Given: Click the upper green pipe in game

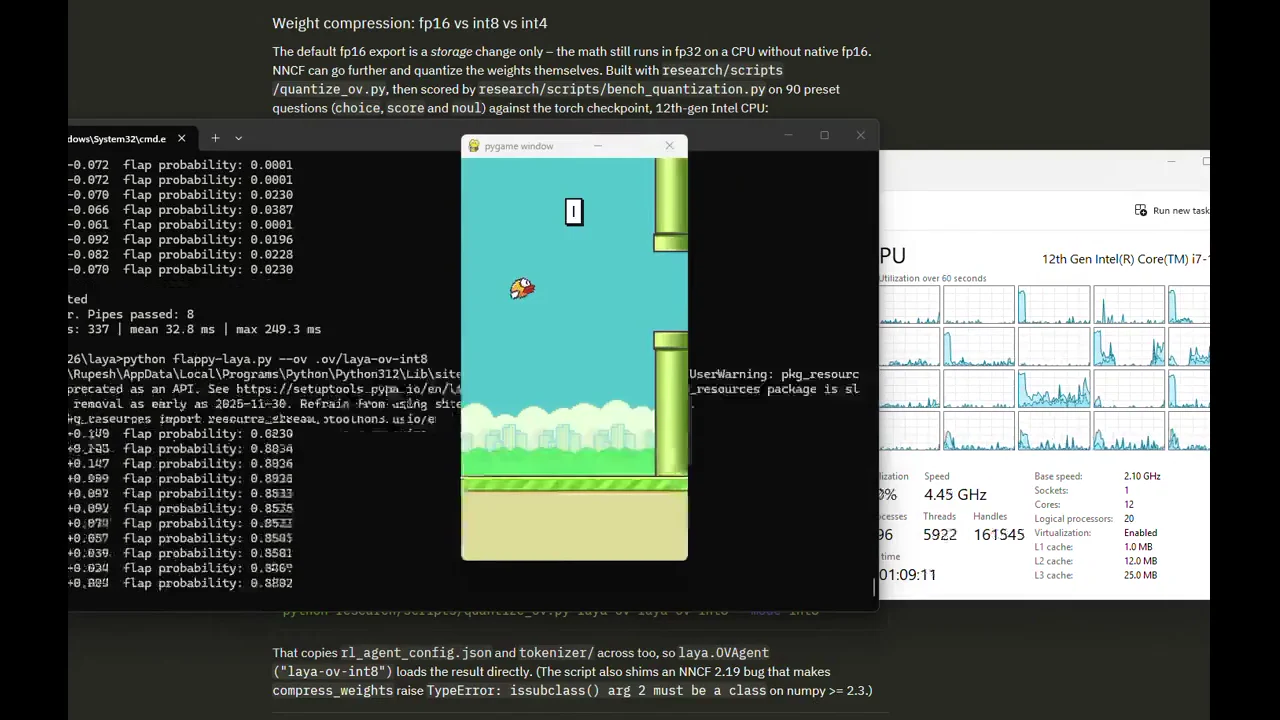Looking at the screenshot, I should pyautogui.click(x=671, y=204).
